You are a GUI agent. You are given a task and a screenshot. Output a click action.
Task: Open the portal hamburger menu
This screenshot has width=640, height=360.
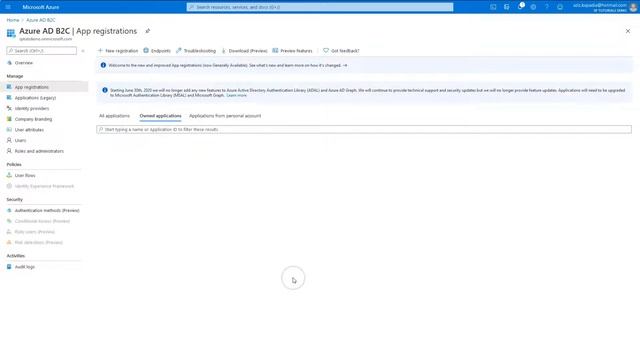click(8, 7)
